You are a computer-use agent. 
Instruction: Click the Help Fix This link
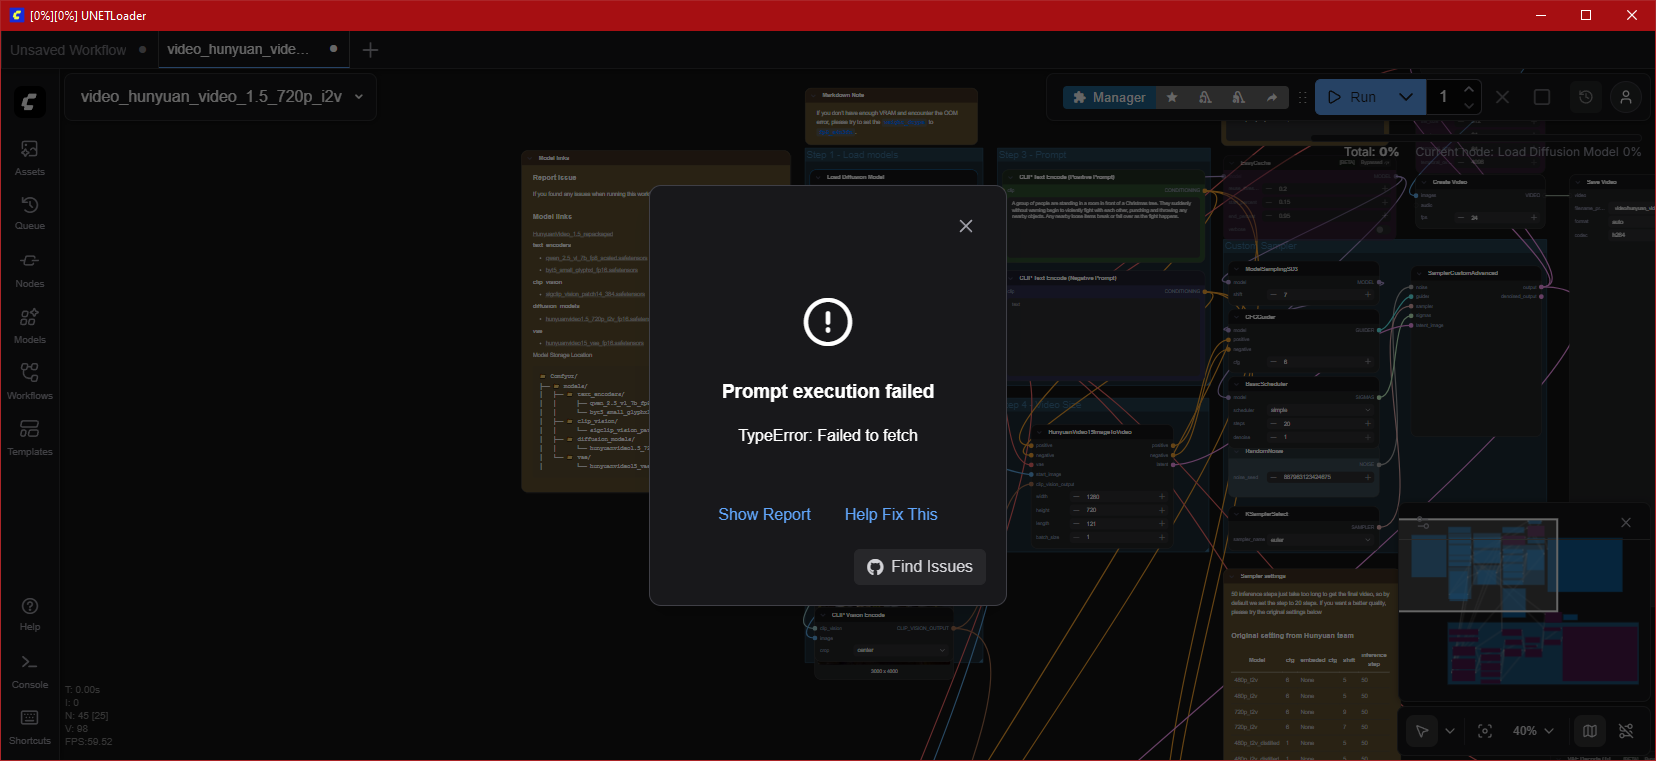coord(891,514)
